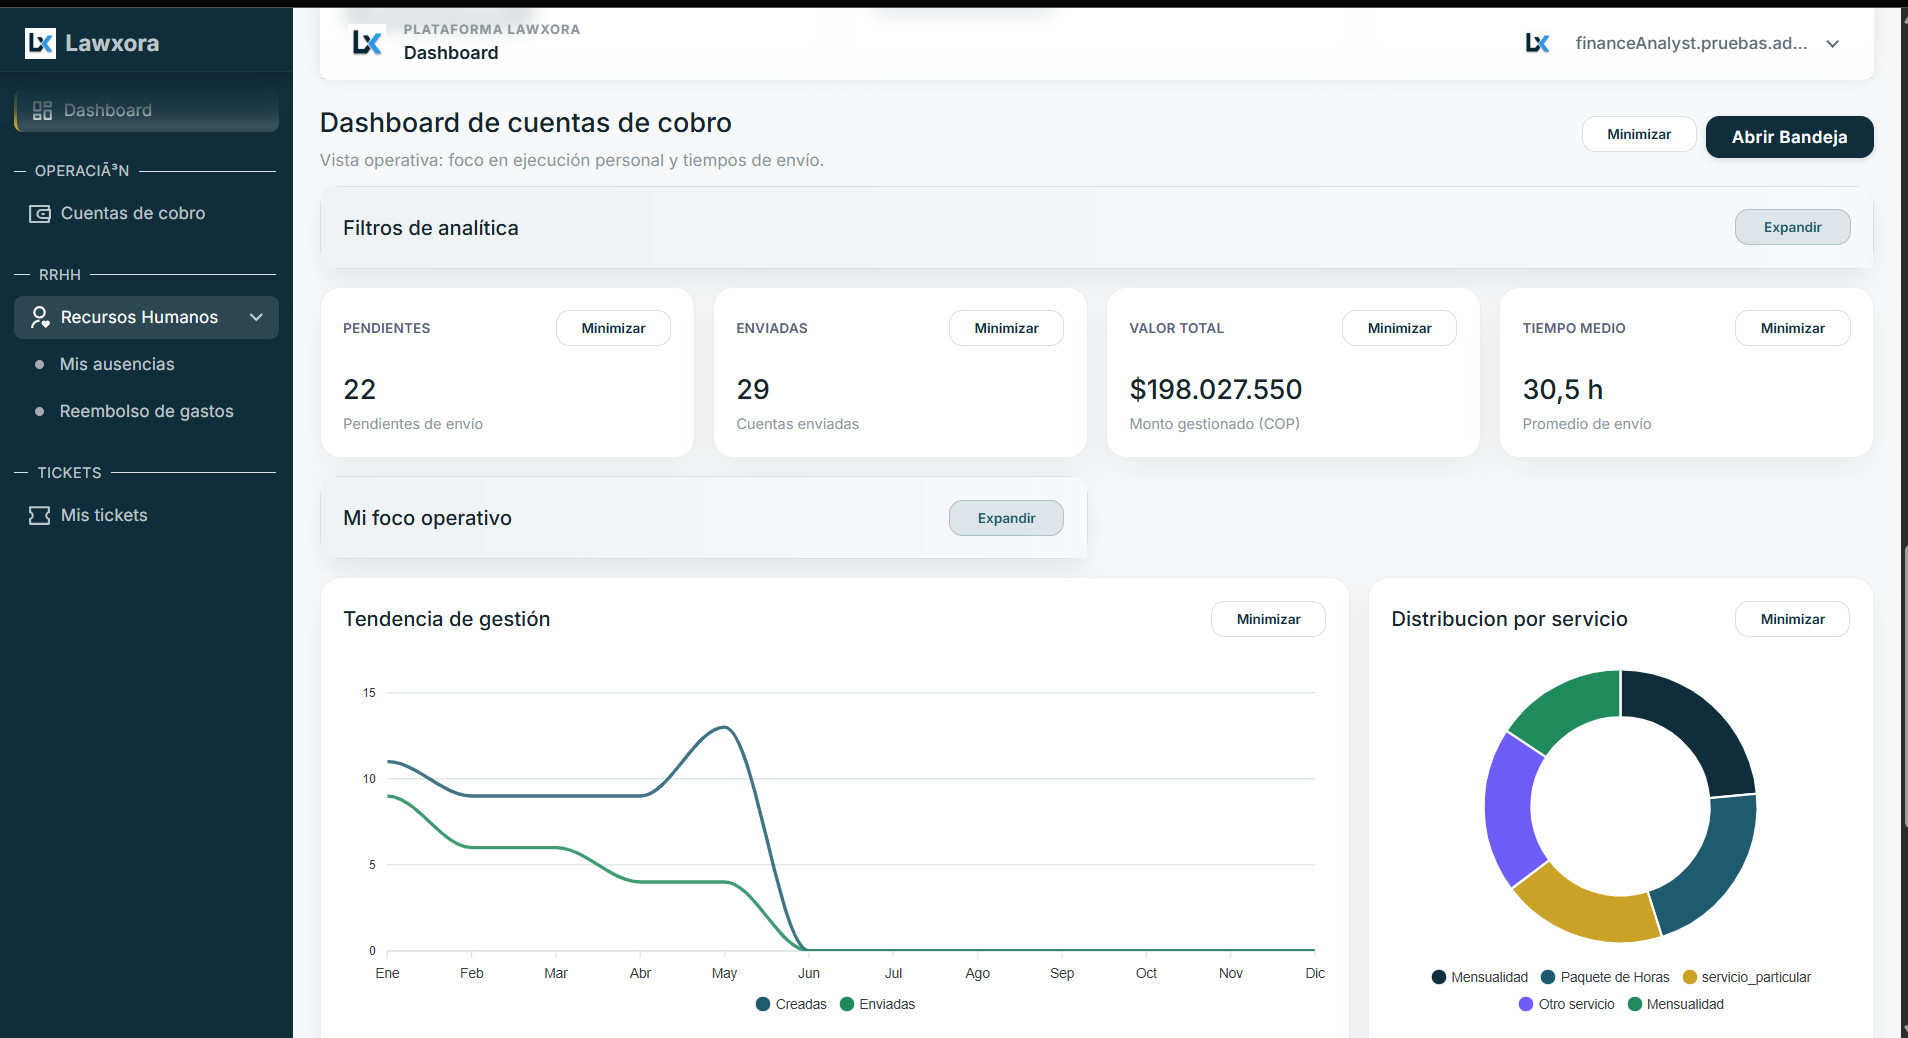This screenshot has width=1908, height=1038.
Task: Open the Abrir Bandeja button
Action: pyautogui.click(x=1789, y=137)
